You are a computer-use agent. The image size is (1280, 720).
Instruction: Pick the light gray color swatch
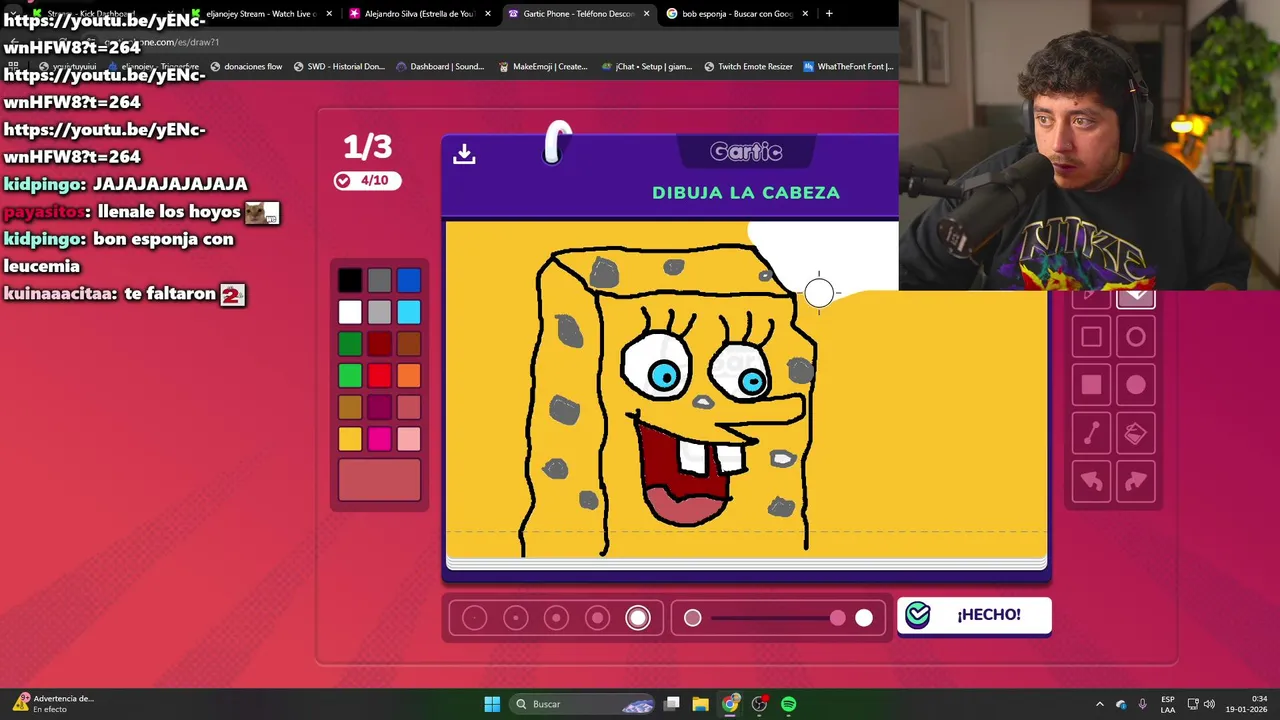379,312
